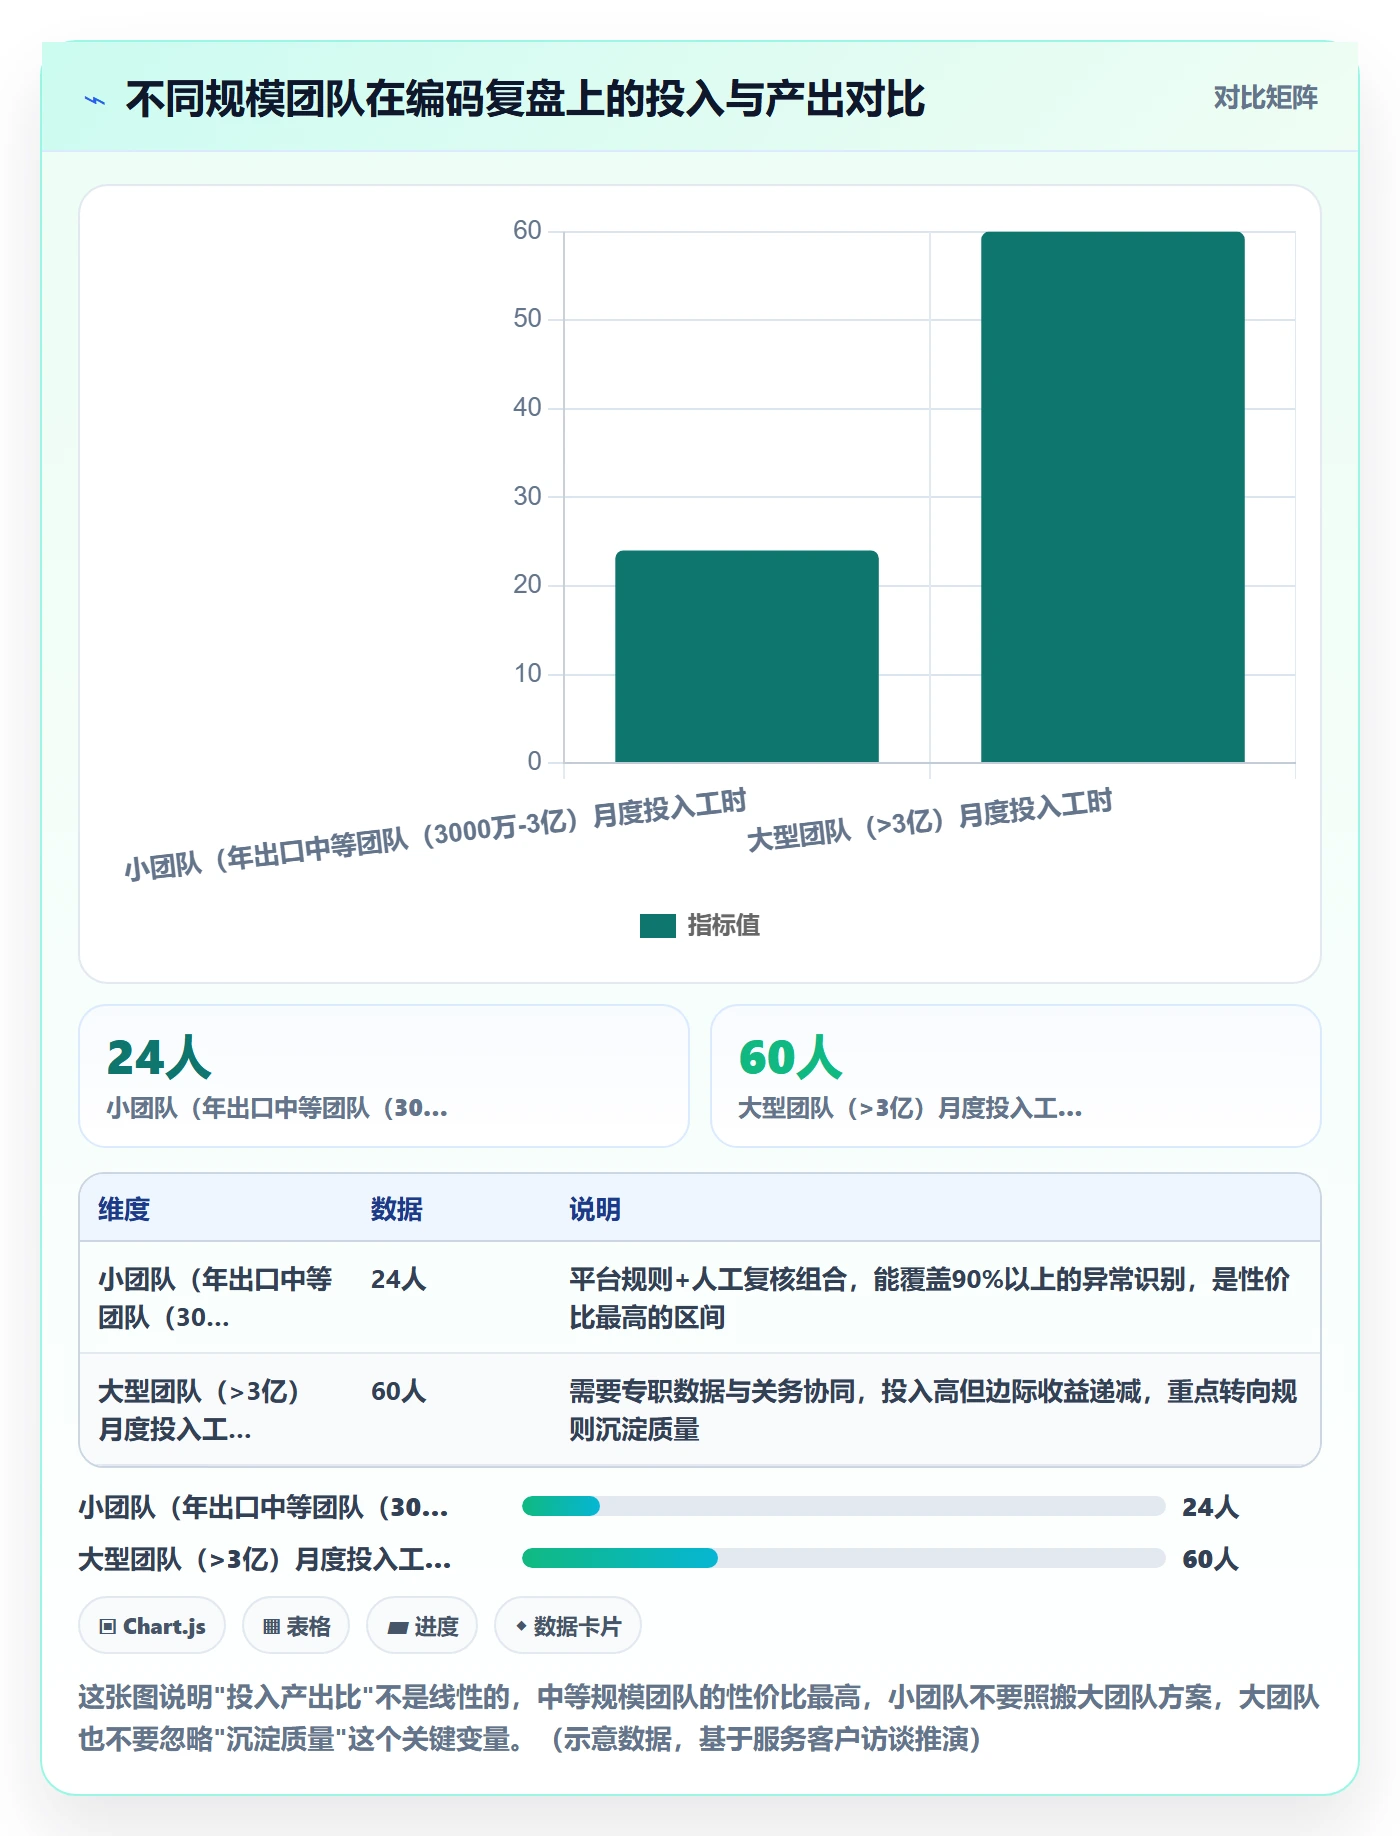Screen dimensions: 1400x1836
Task: Click the progress row label 小团队（年出口中等团队（30…
Action: pos(264,1507)
